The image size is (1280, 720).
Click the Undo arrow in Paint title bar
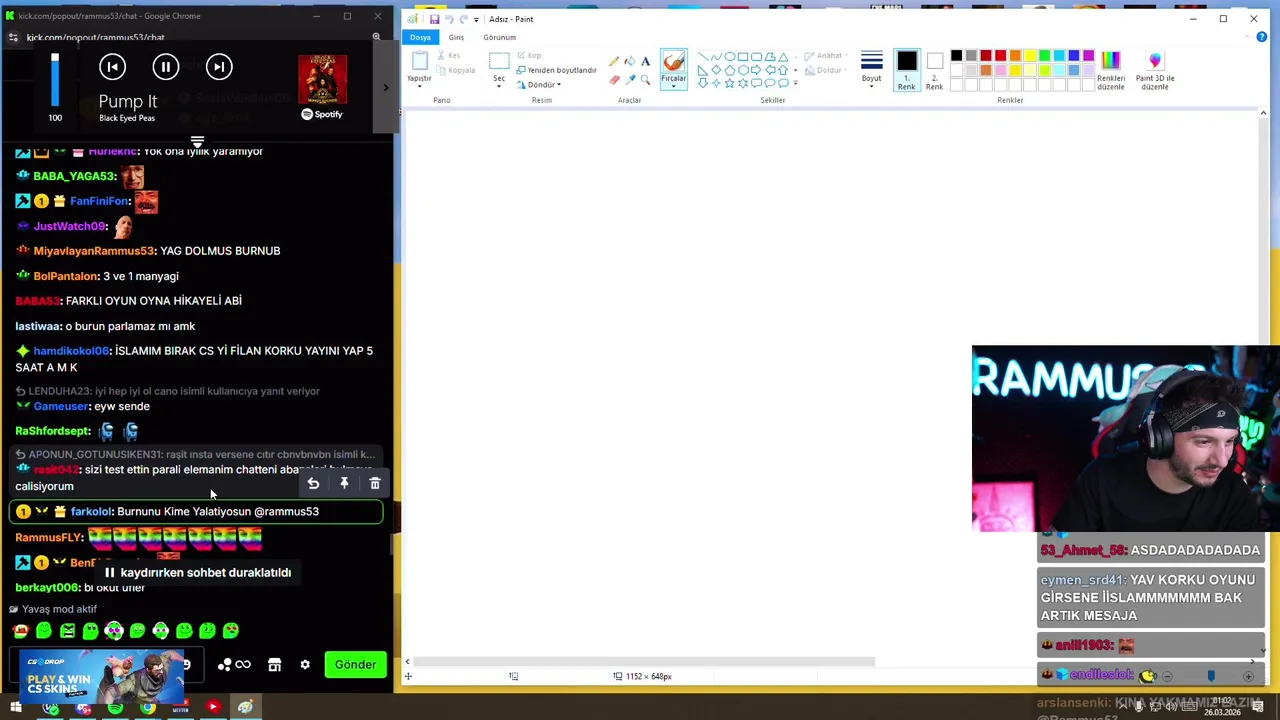[x=449, y=19]
